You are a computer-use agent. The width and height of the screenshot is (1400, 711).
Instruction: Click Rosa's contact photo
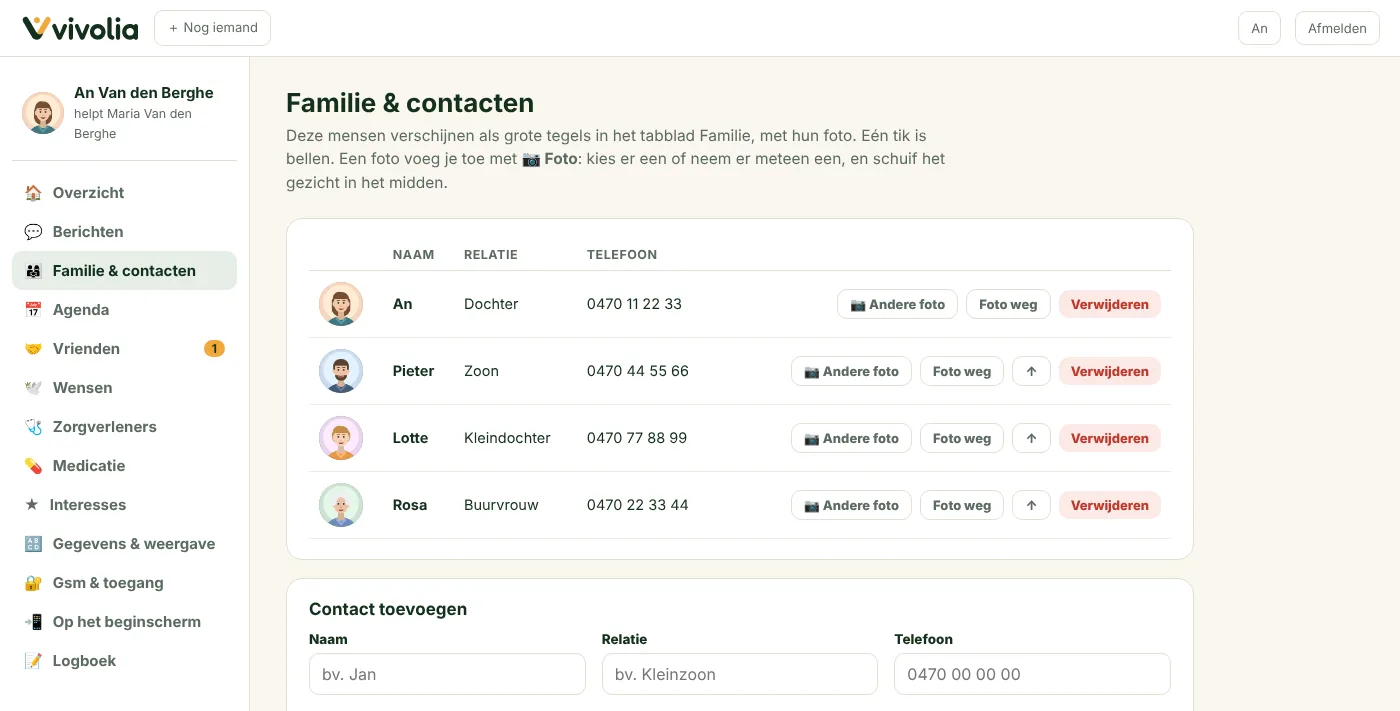pyautogui.click(x=340, y=505)
